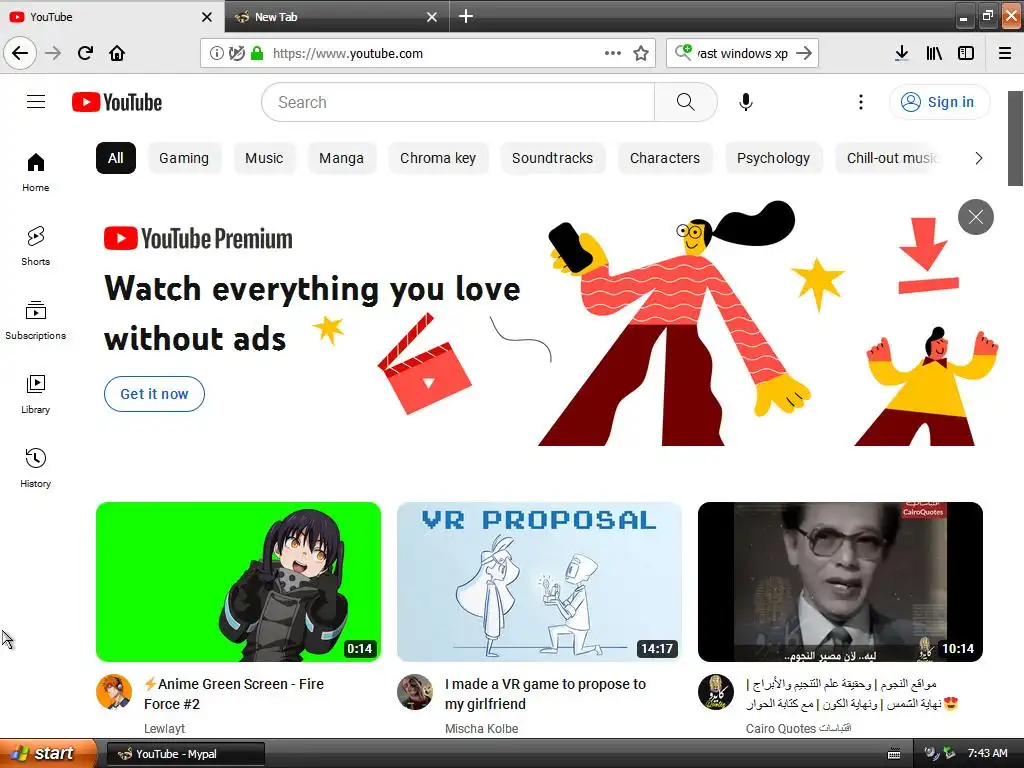Filter by the Manga chip

click(x=342, y=158)
